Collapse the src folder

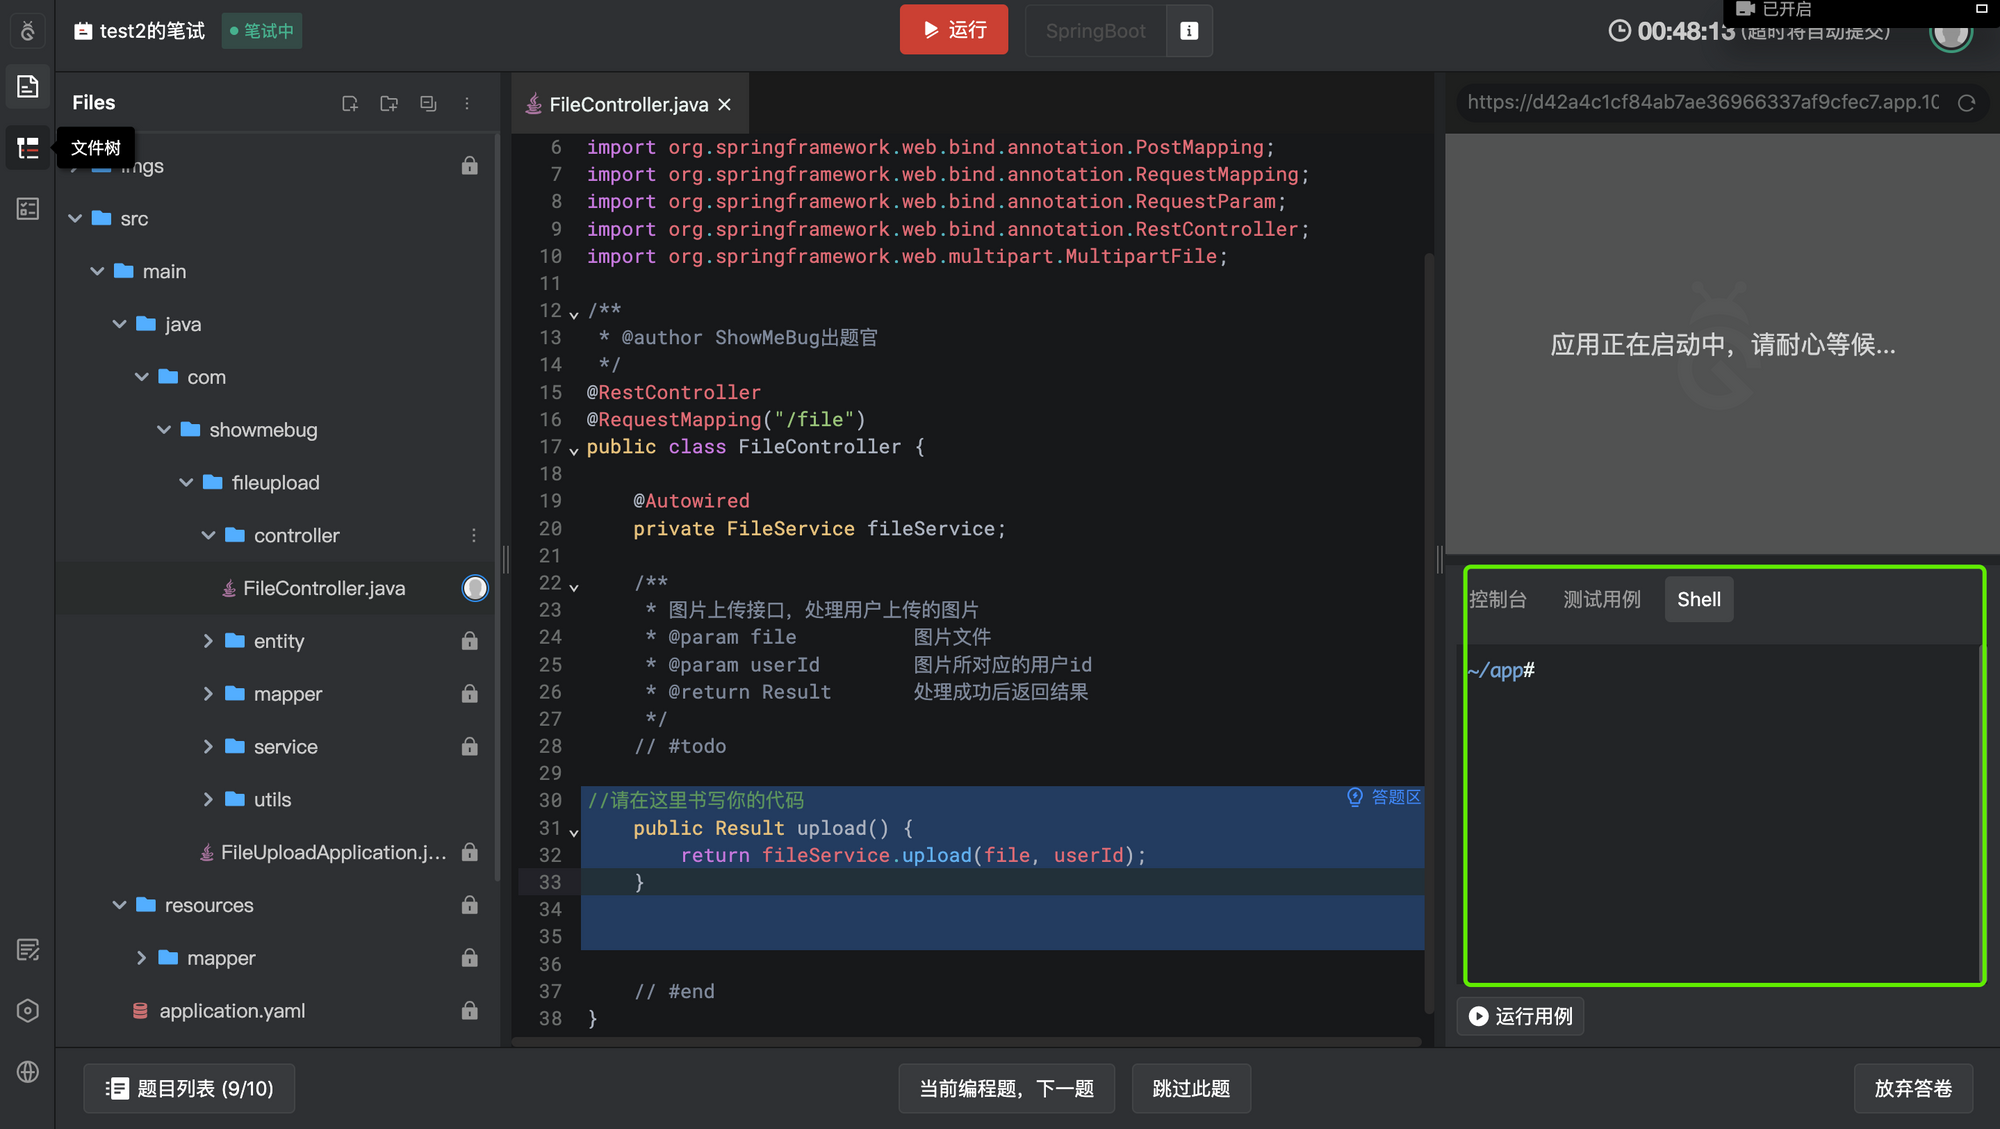tap(75, 218)
